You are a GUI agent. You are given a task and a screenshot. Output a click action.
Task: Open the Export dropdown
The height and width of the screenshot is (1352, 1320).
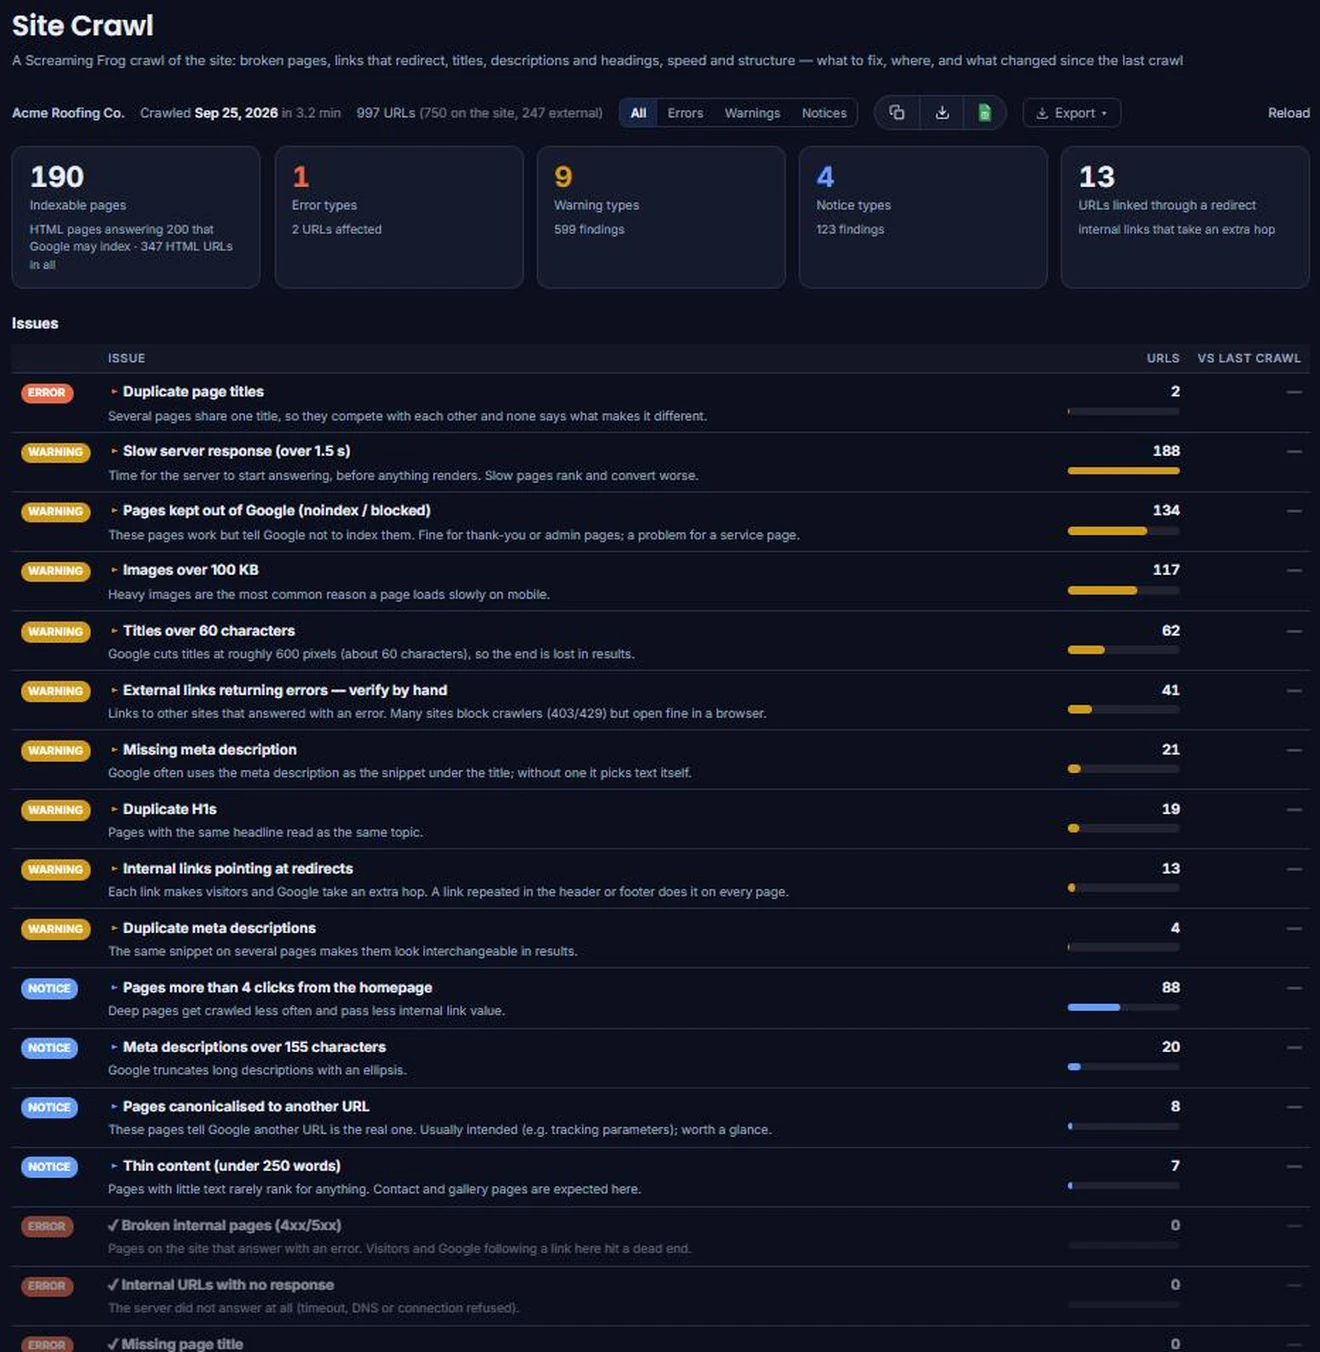point(1071,113)
